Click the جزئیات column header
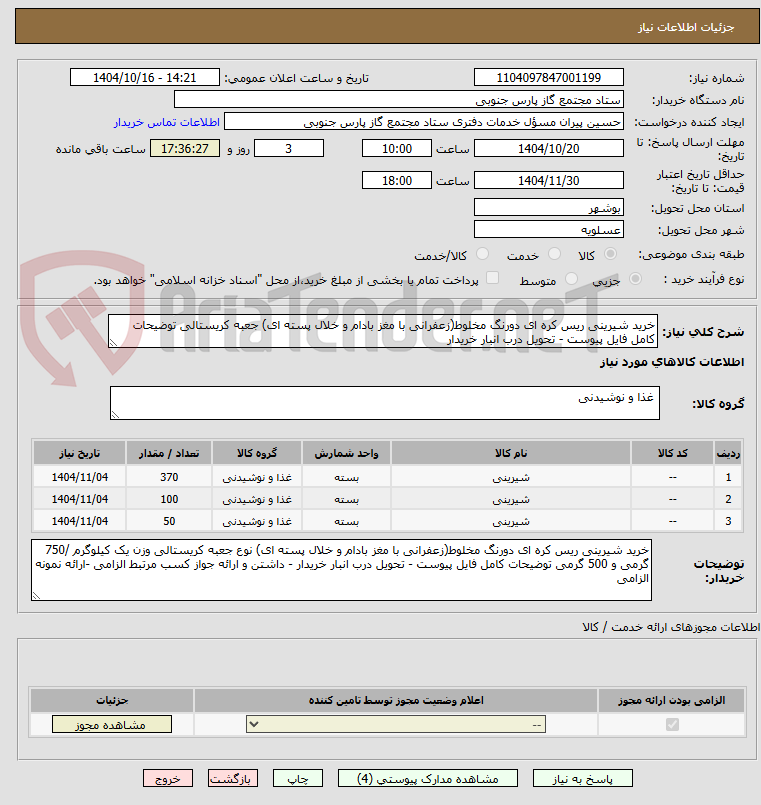The height and width of the screenshot is (805, 761). tap(112, 700)
